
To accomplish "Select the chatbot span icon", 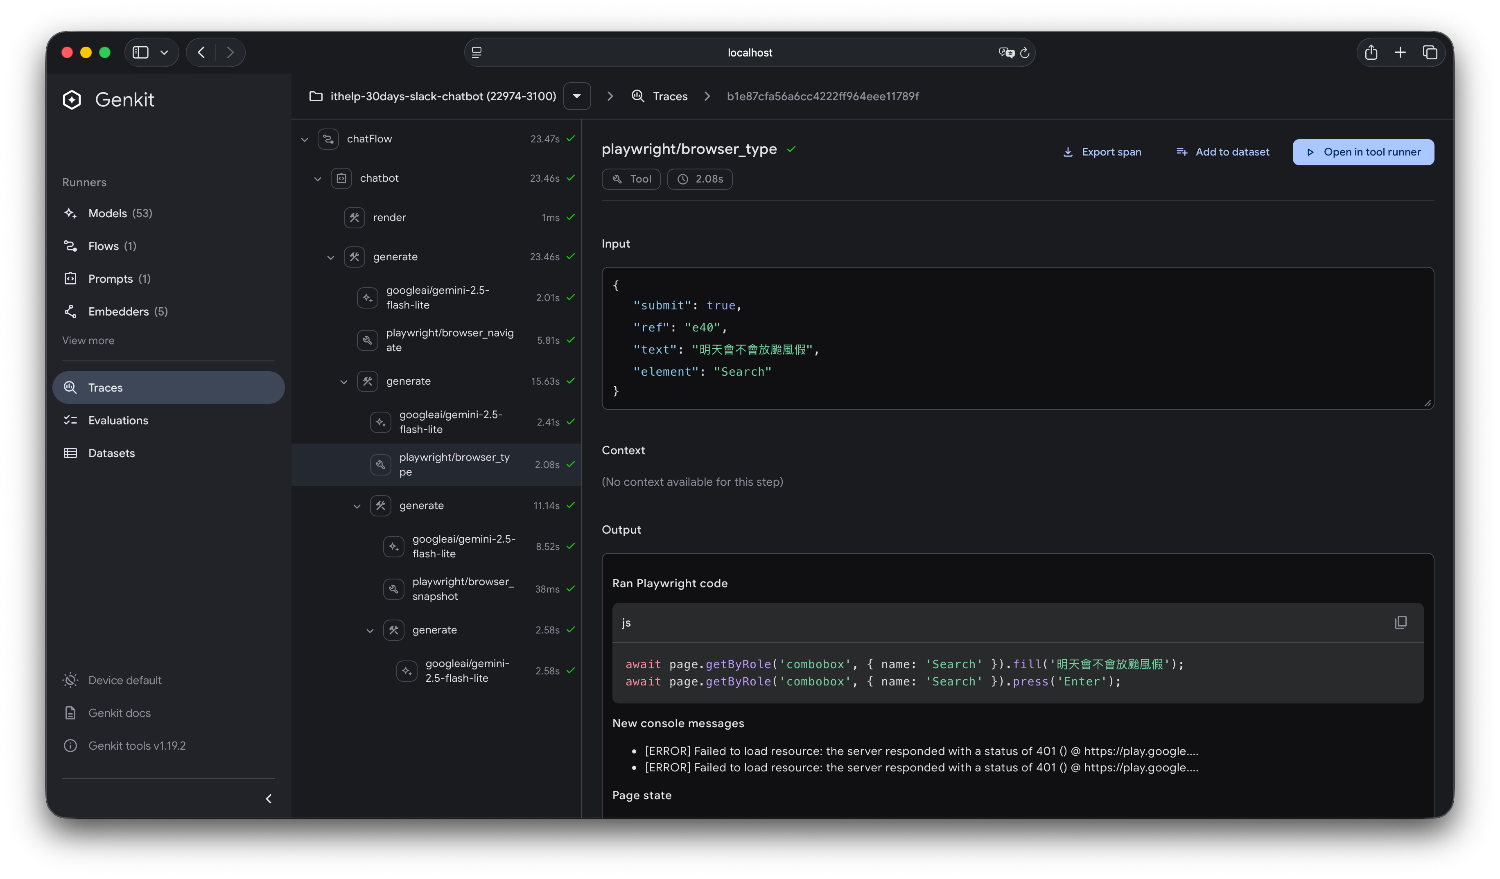I will 341,179.
